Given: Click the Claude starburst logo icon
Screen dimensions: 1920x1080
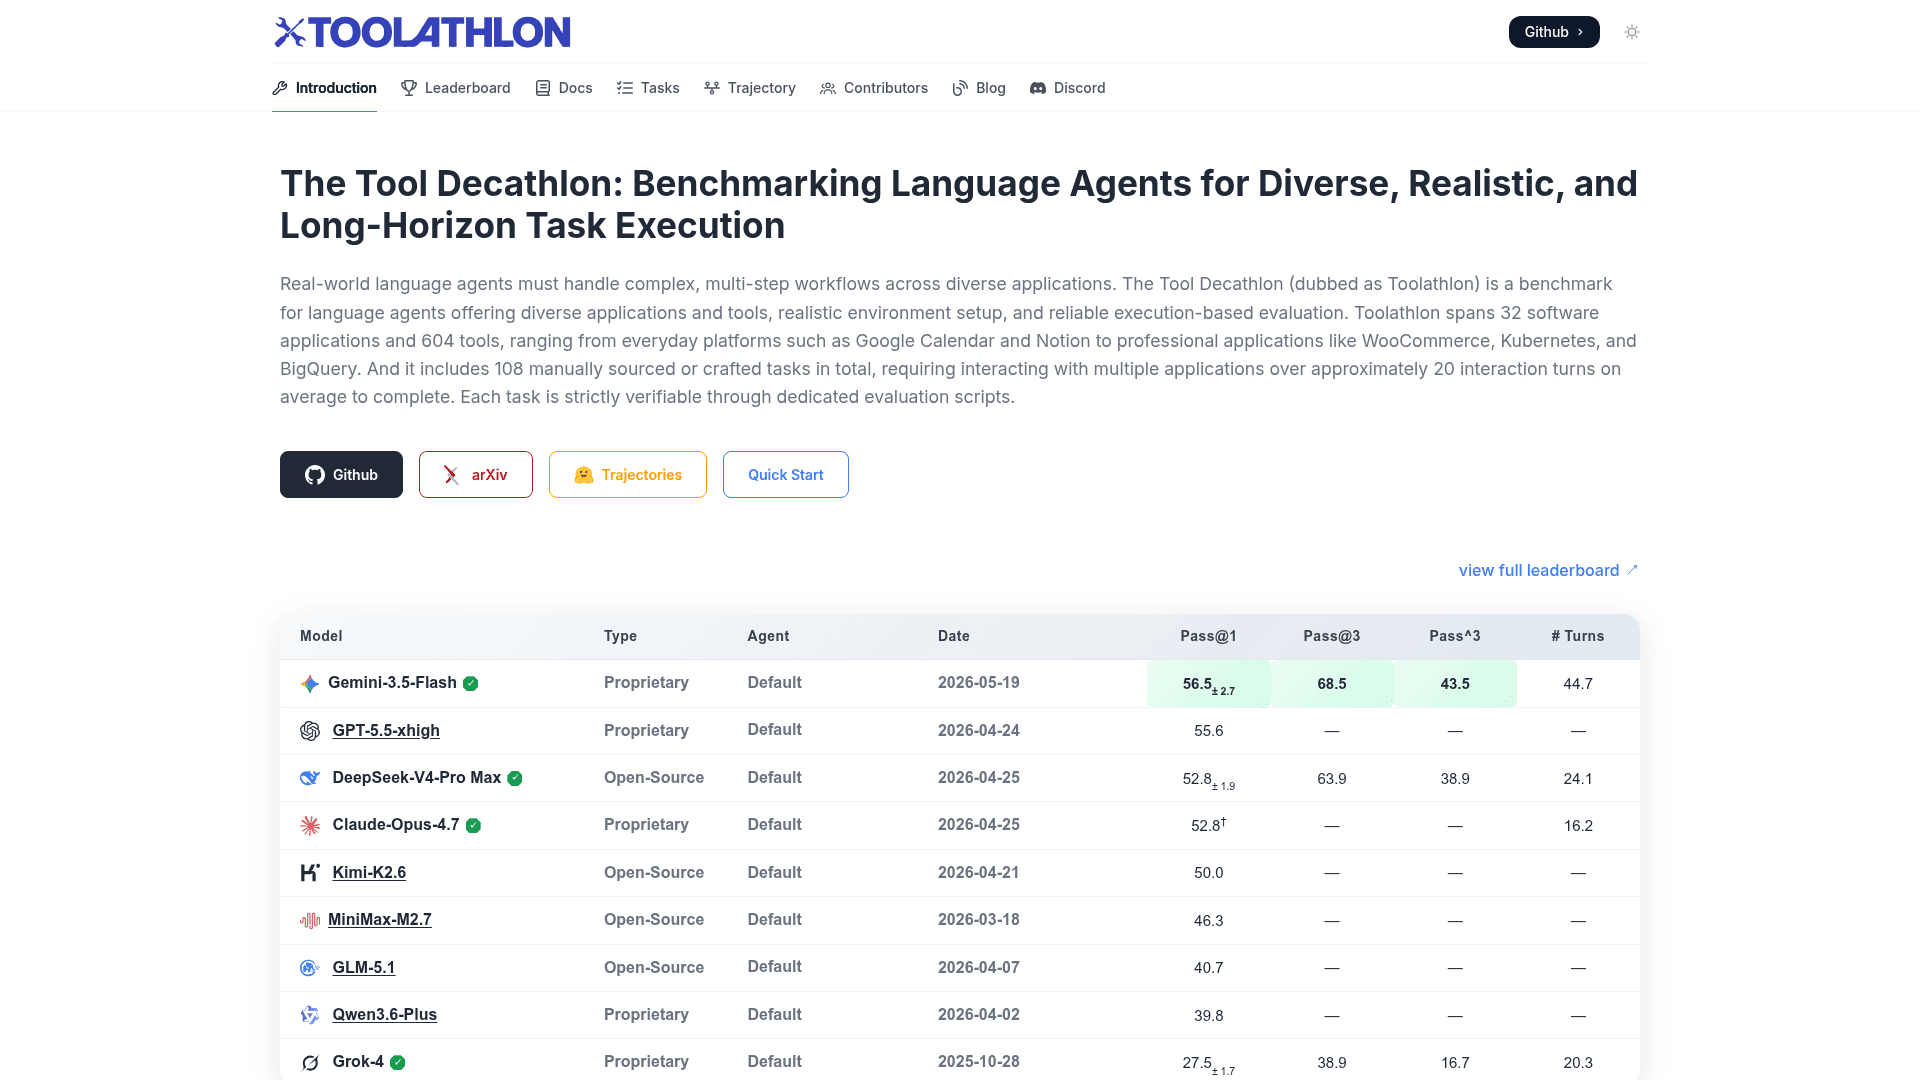Looking at the screenshot, I should click(310, 825).
